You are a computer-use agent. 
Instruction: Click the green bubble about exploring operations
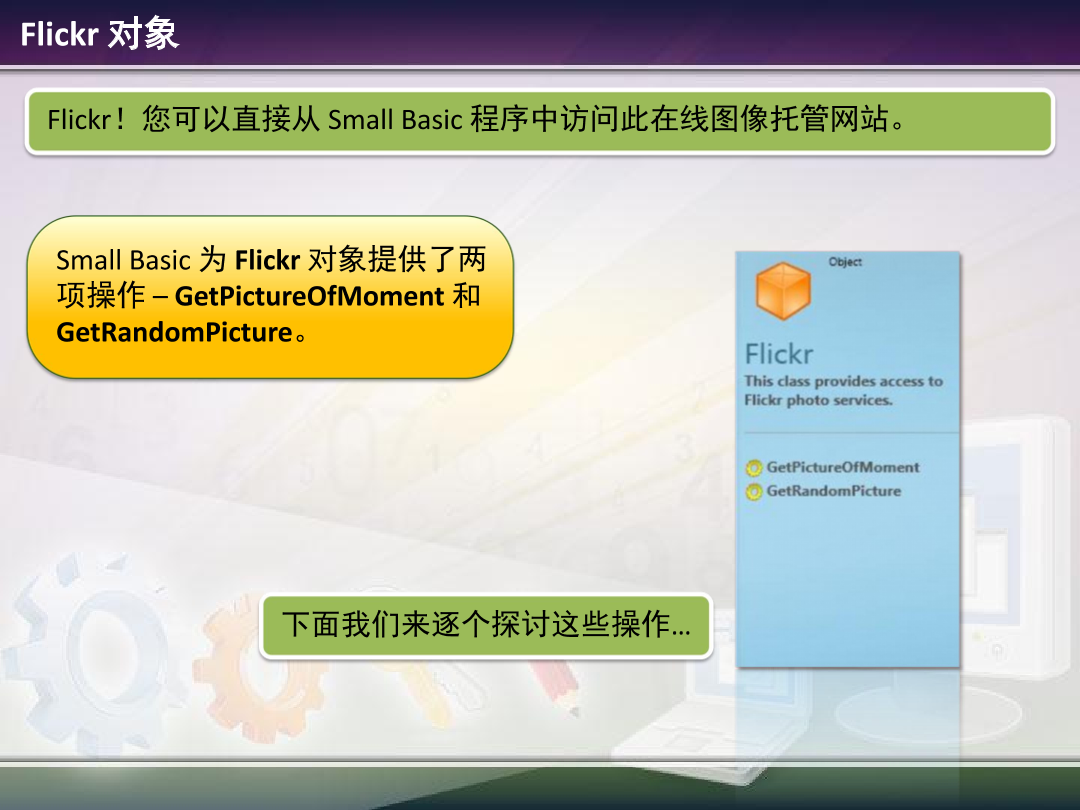pos(487,626)
